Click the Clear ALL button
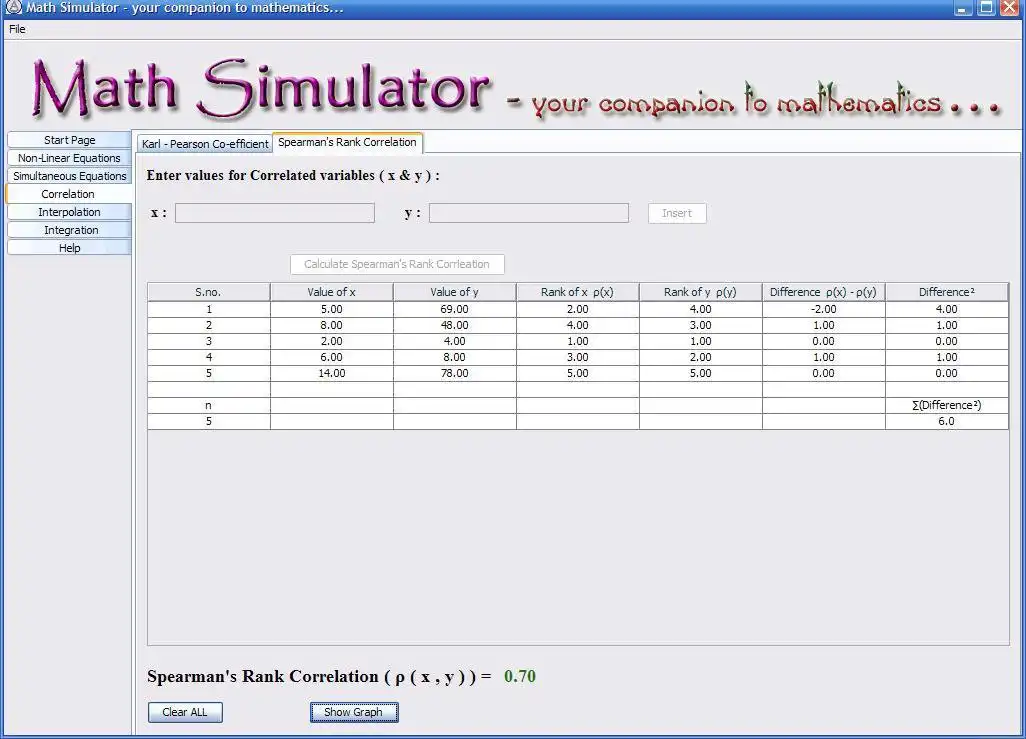 [185, 712]
